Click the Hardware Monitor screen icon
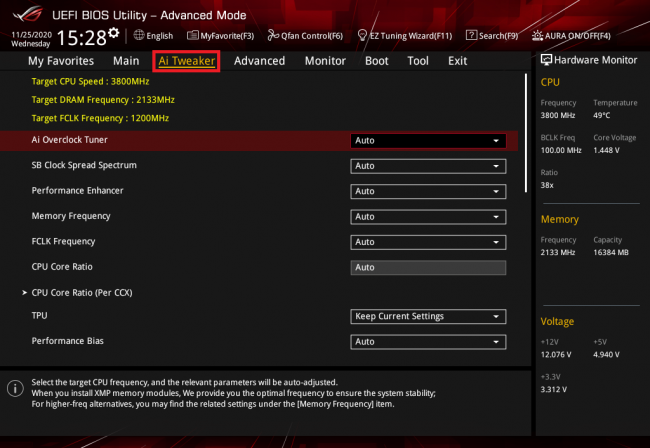This screenshot has width=650, height=448. tap(546, 60)
